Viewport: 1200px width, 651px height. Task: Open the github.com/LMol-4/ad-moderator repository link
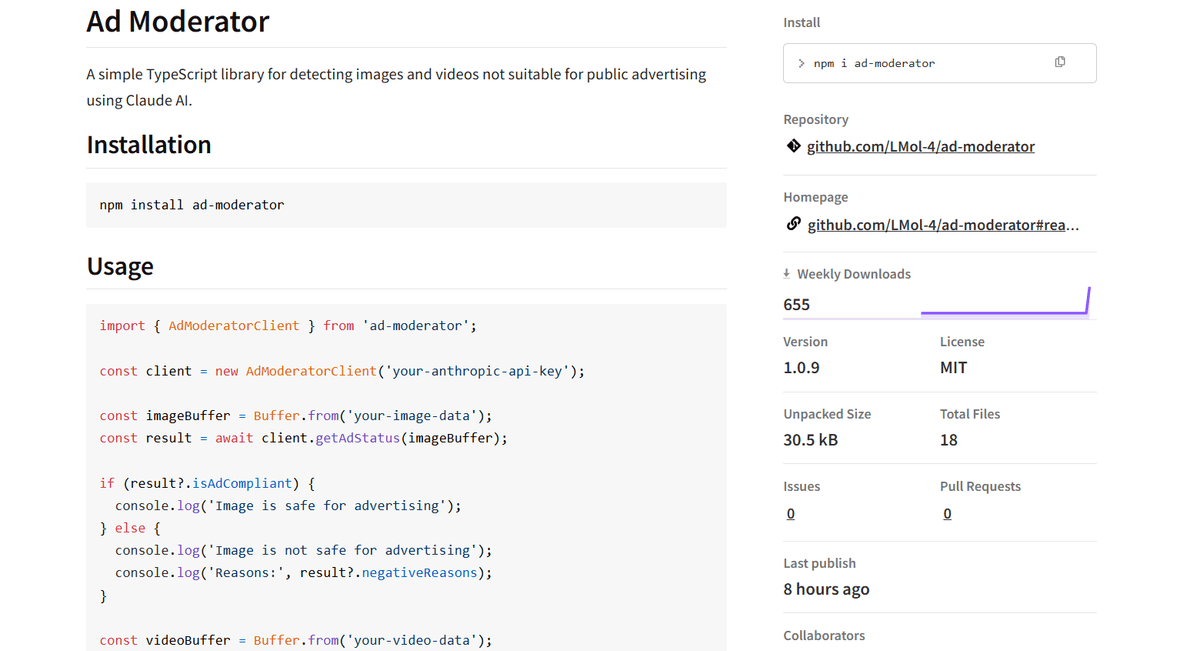[x=920, y=146]
